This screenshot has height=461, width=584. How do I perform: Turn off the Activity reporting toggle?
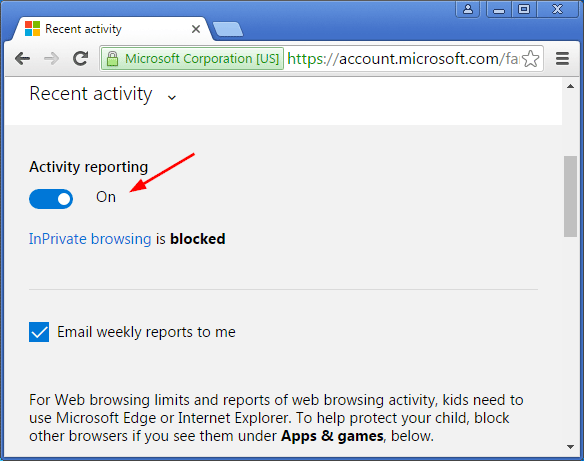(x=51, y=199)
